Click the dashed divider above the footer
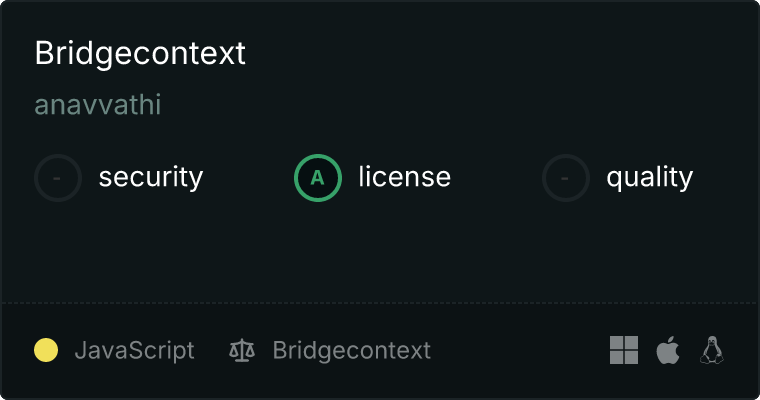 (x=380, y=302)
